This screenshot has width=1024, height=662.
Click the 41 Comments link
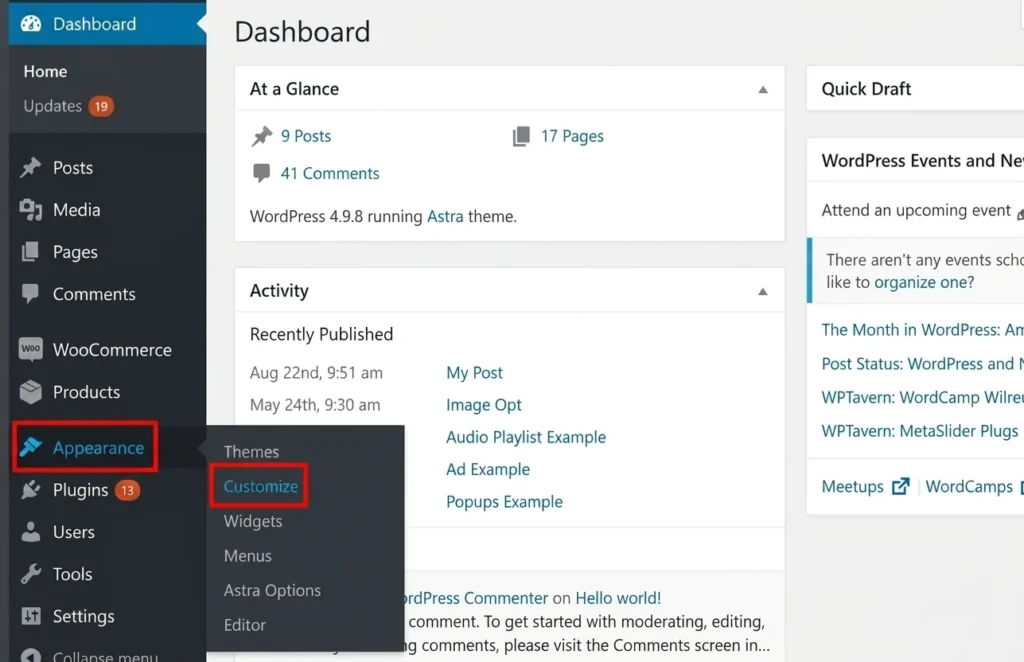click(x=330, y=173)
